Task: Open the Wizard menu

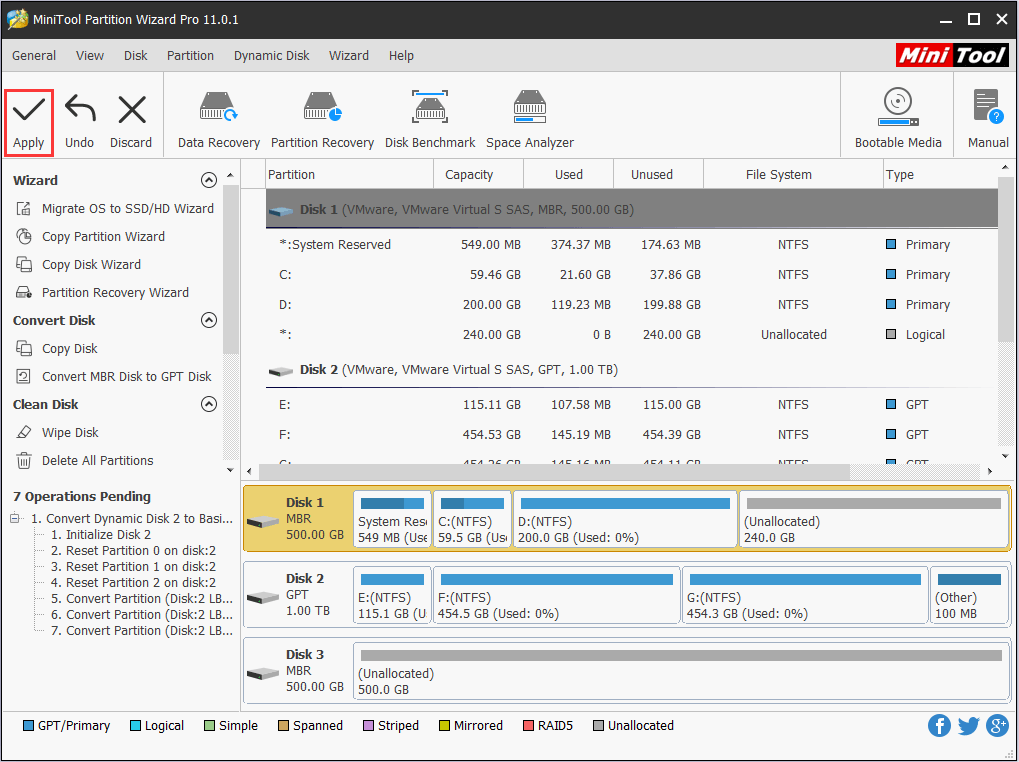Action: 348,56
